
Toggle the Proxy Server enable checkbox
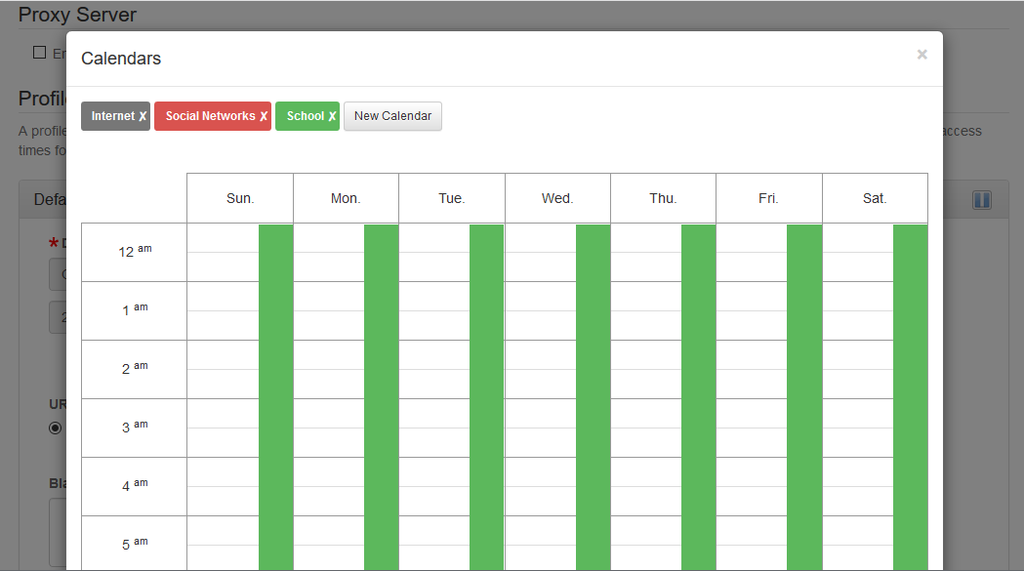tap(40, 52)
